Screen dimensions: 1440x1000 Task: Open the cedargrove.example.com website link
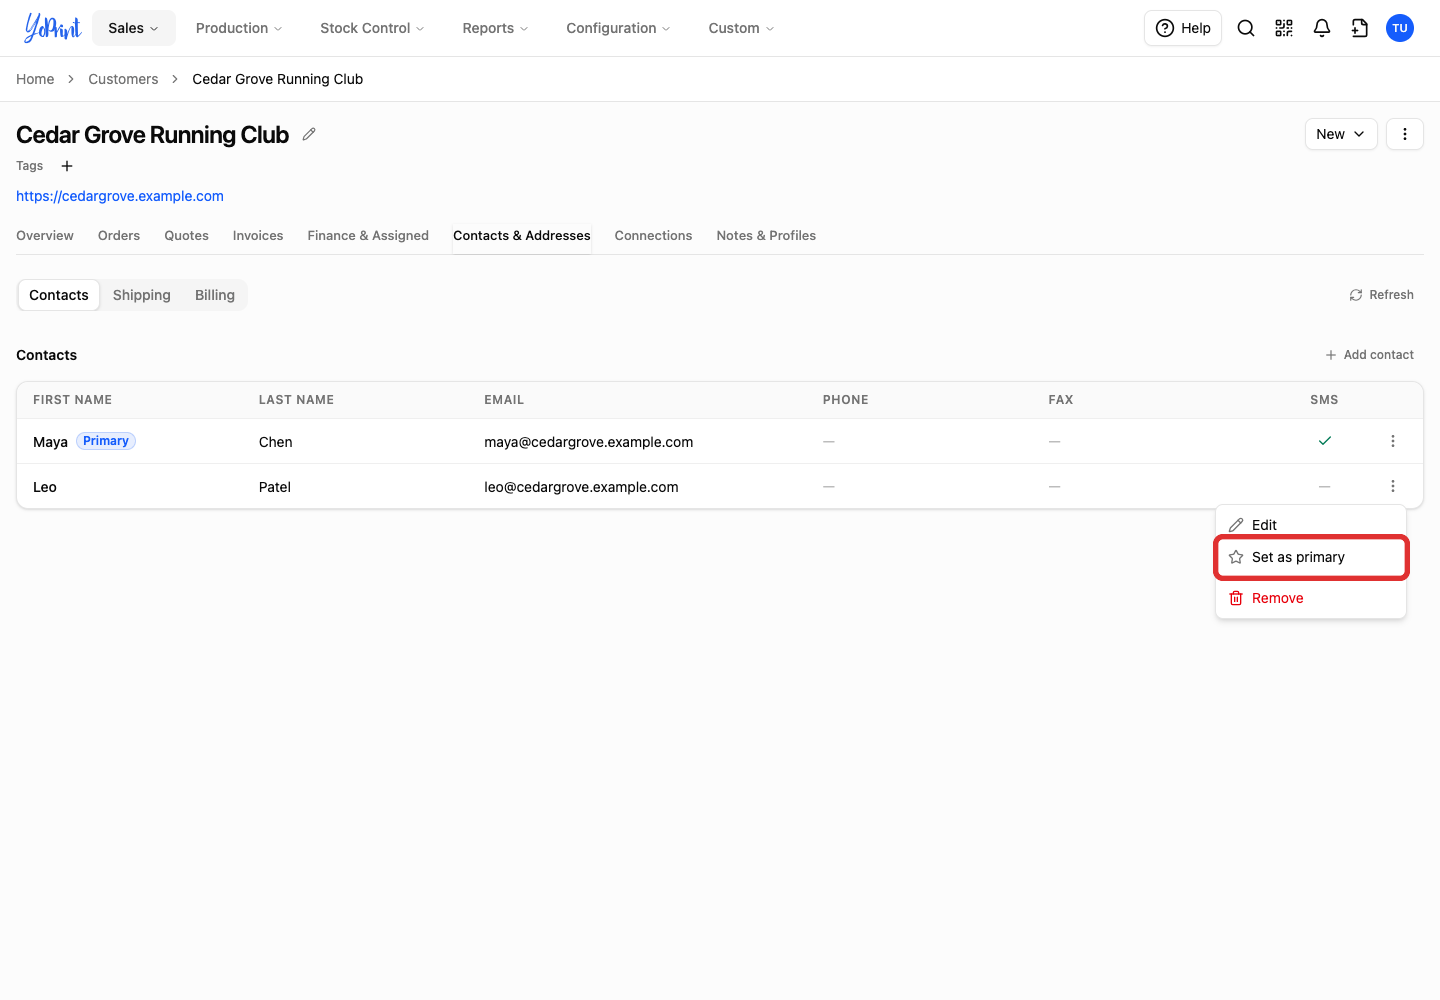click(120, 196)
